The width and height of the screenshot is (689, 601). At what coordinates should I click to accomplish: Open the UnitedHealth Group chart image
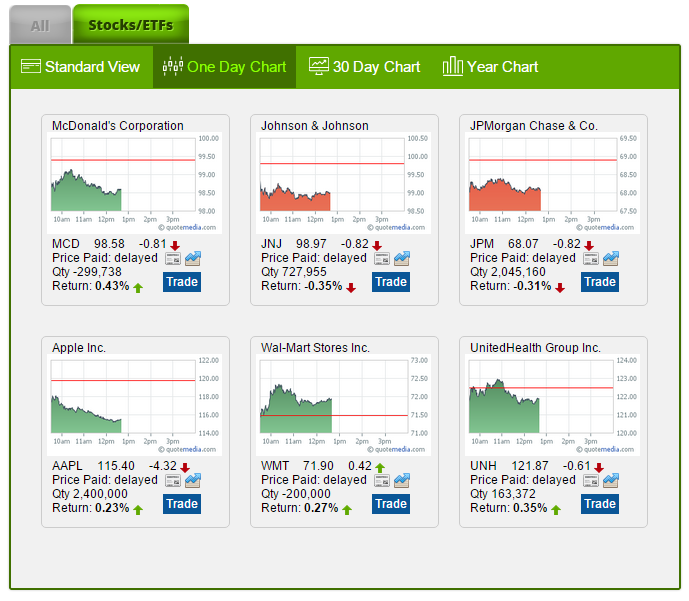pyautogui.click(x=552, y=405)
